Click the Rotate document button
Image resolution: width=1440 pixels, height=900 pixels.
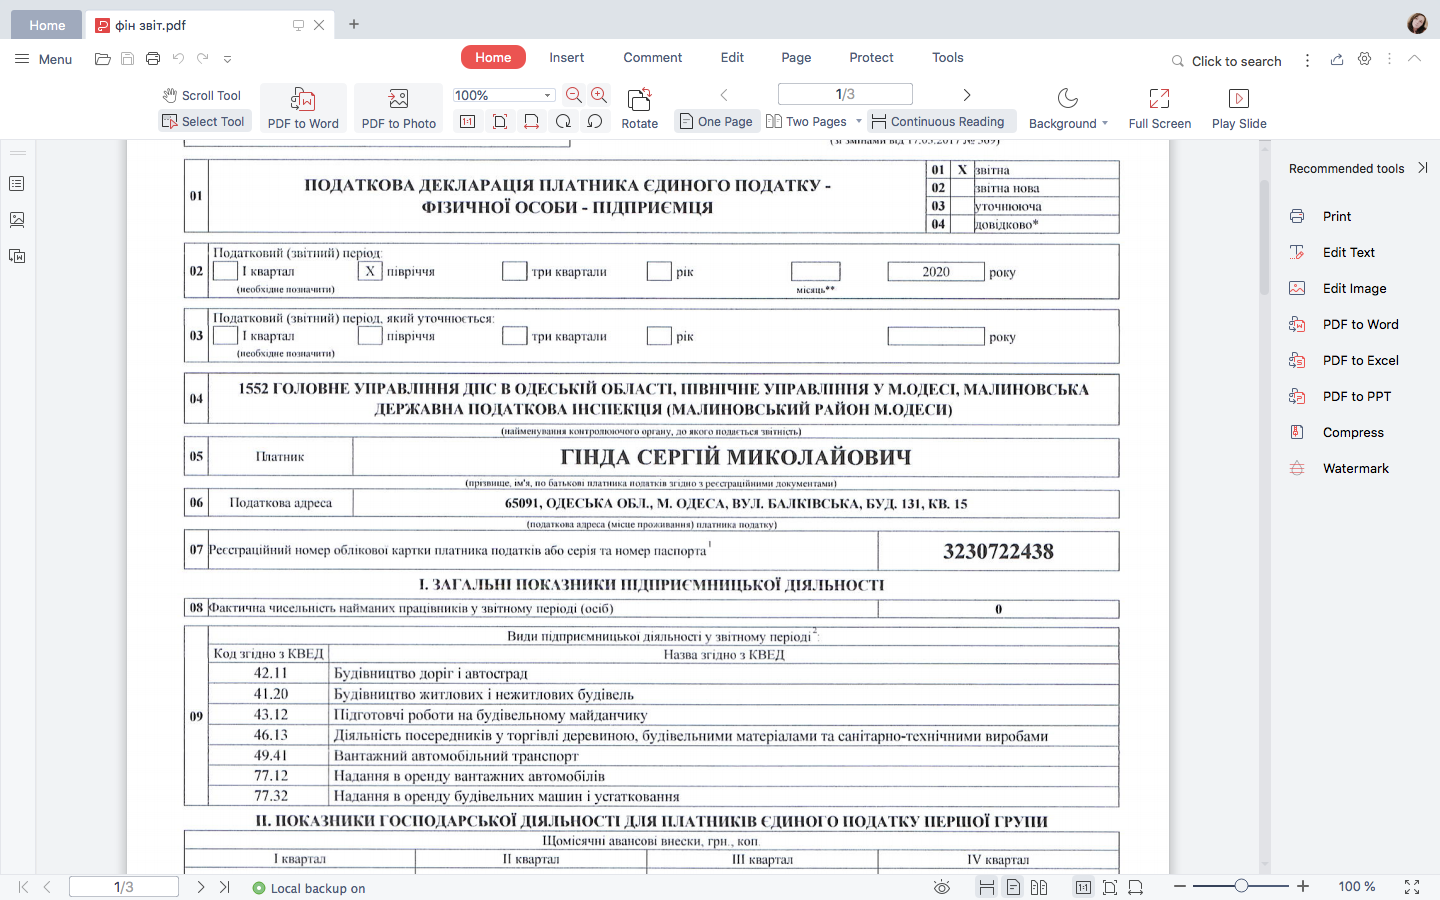pos(640,109)
